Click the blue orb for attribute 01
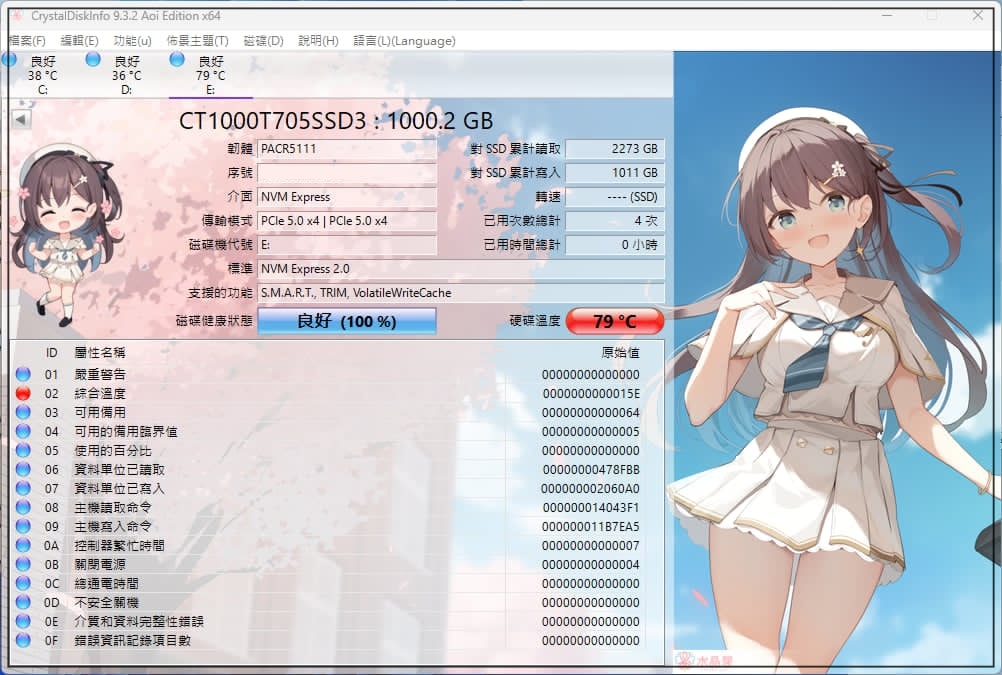The width and height of the screenshot is (1002, 675). tap(23, 374)
